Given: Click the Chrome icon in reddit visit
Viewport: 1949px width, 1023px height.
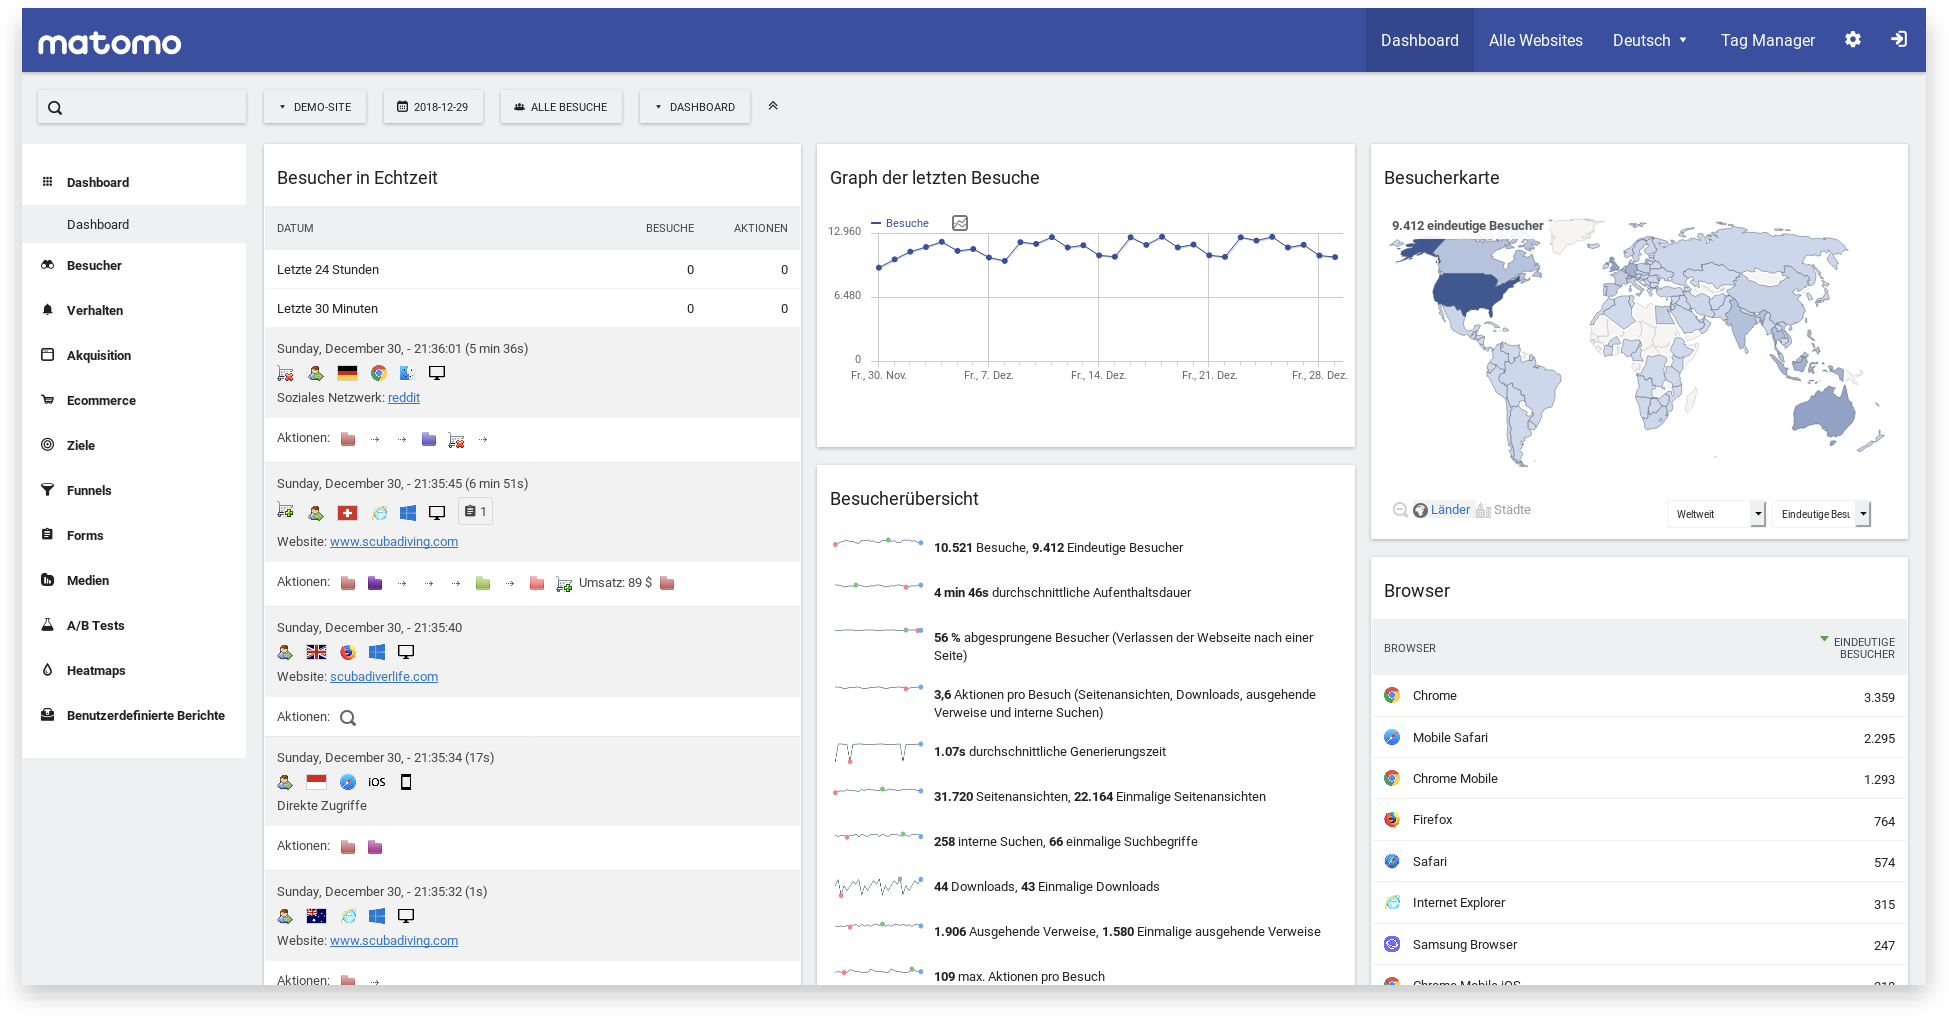Looking at the screenshot, I should click(379, 373).
